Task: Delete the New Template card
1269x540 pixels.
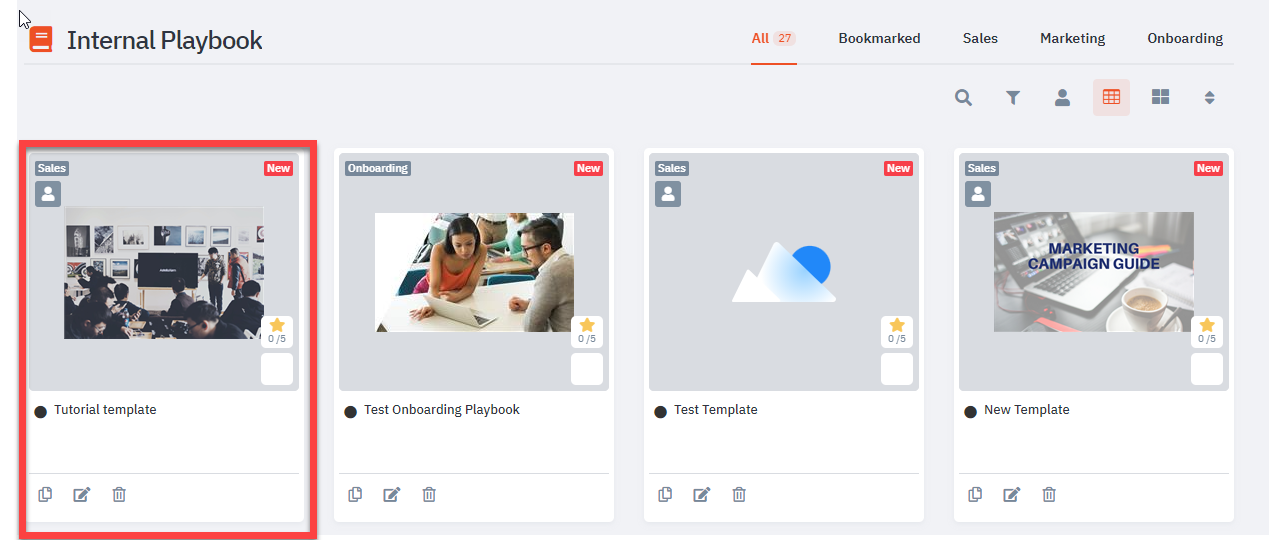Action: [1049, 494]
